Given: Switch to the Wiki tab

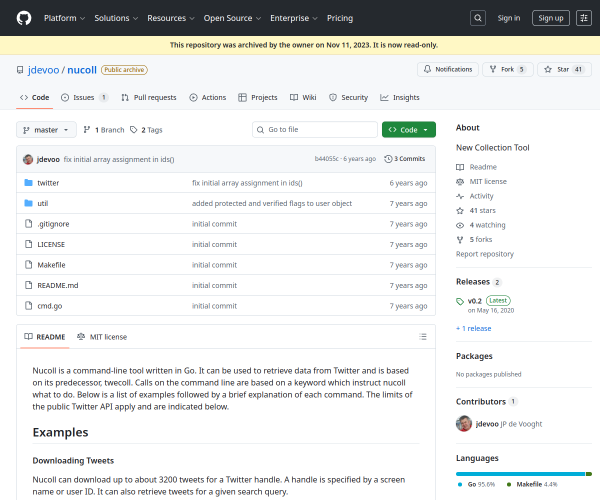Looking at the screenshot, I should (303, 98).
